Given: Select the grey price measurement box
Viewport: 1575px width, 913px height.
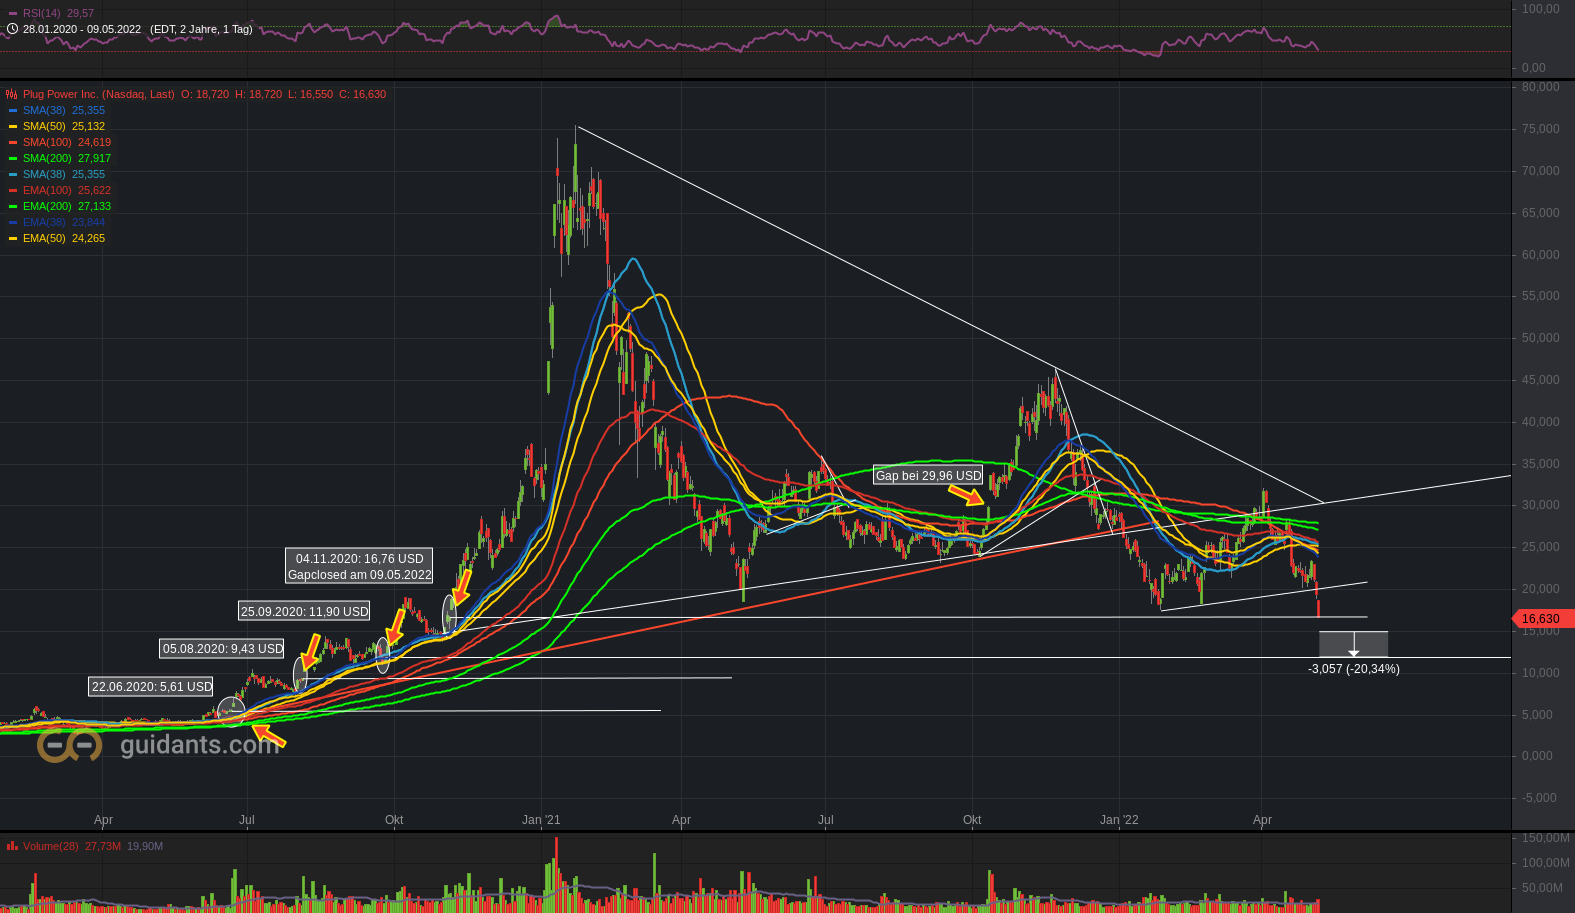Looking at the screenshot, I should [x=1354, y=644].
